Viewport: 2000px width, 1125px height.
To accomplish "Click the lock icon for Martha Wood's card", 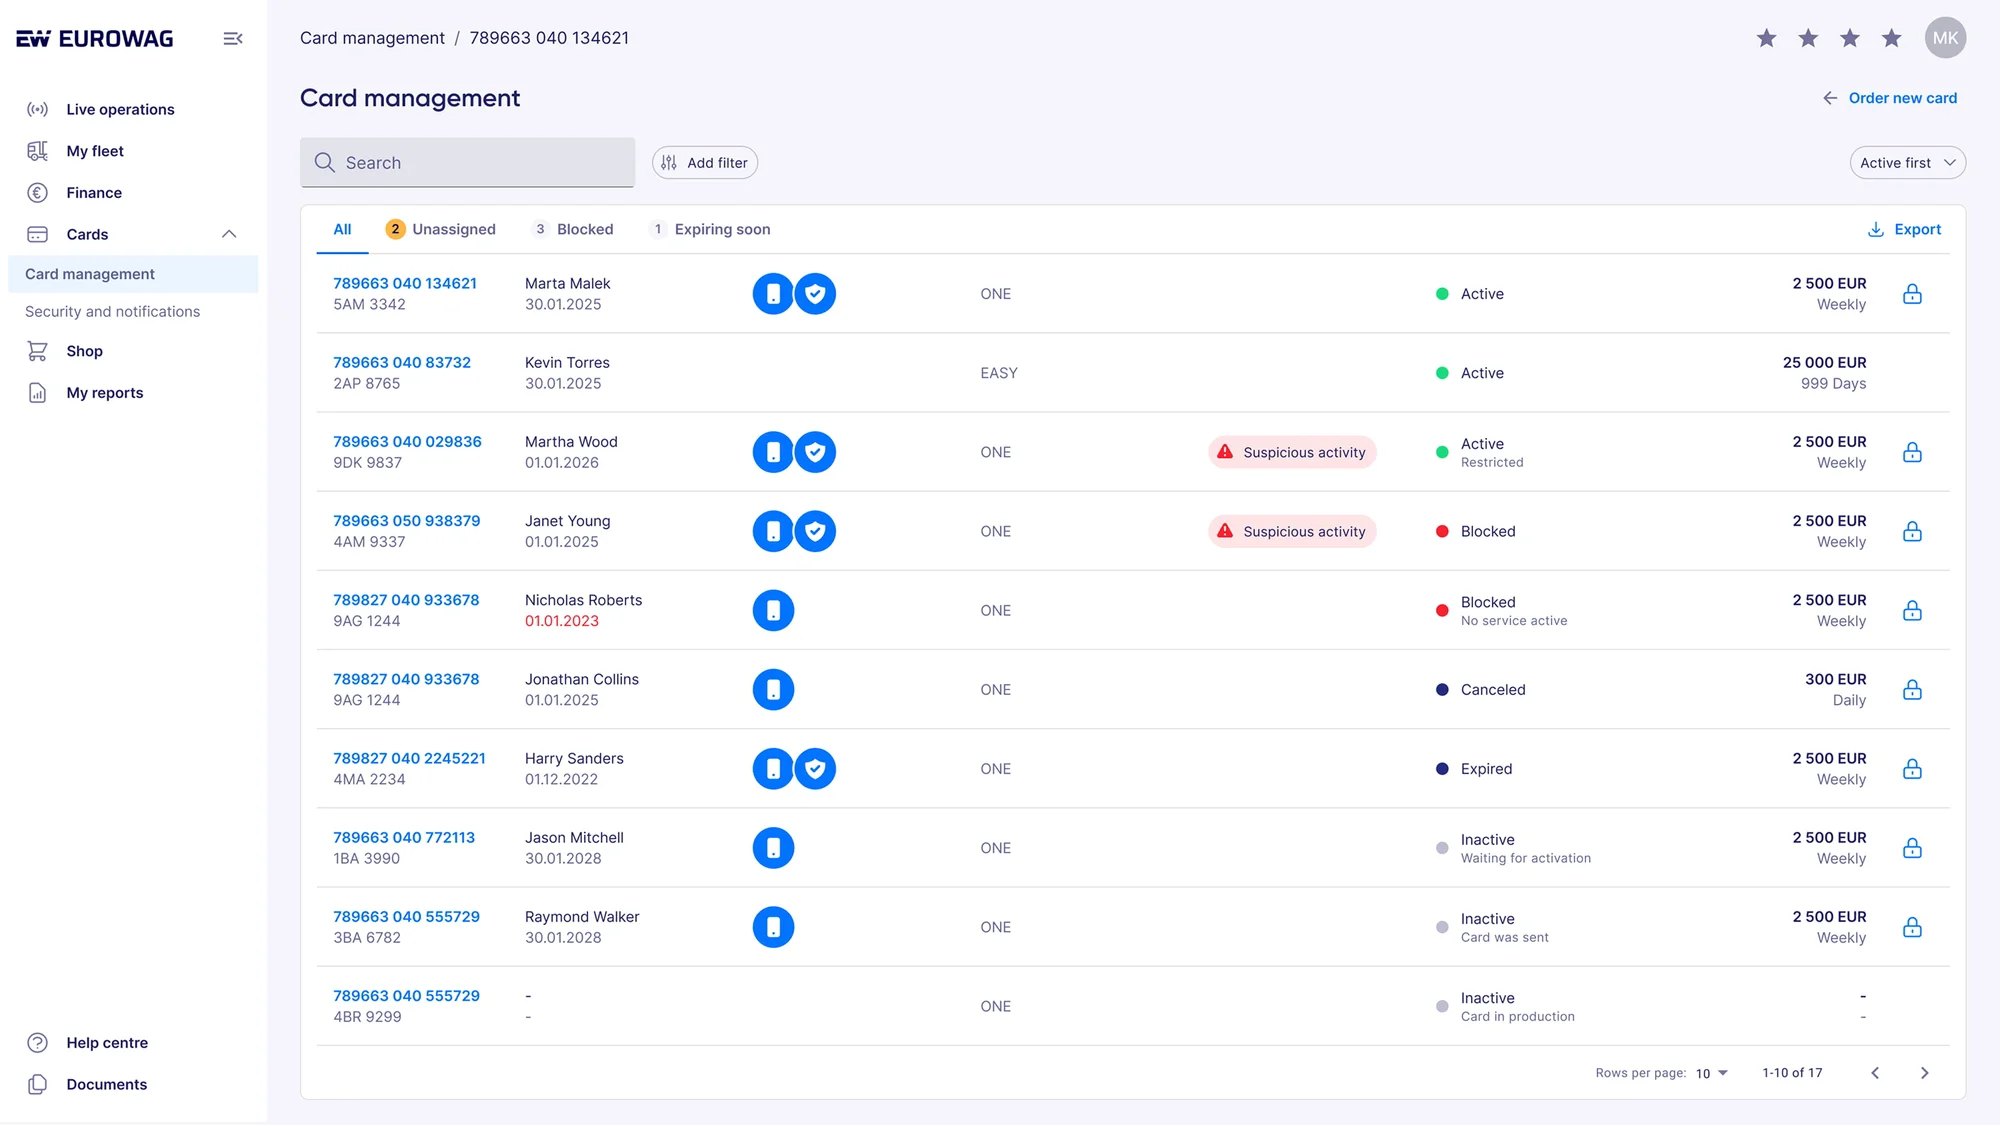I will click(1911, 452).
